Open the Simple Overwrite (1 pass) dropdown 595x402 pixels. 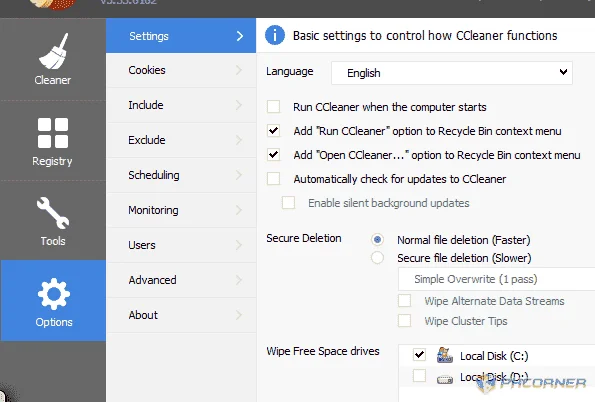click(x=496, y=279)
